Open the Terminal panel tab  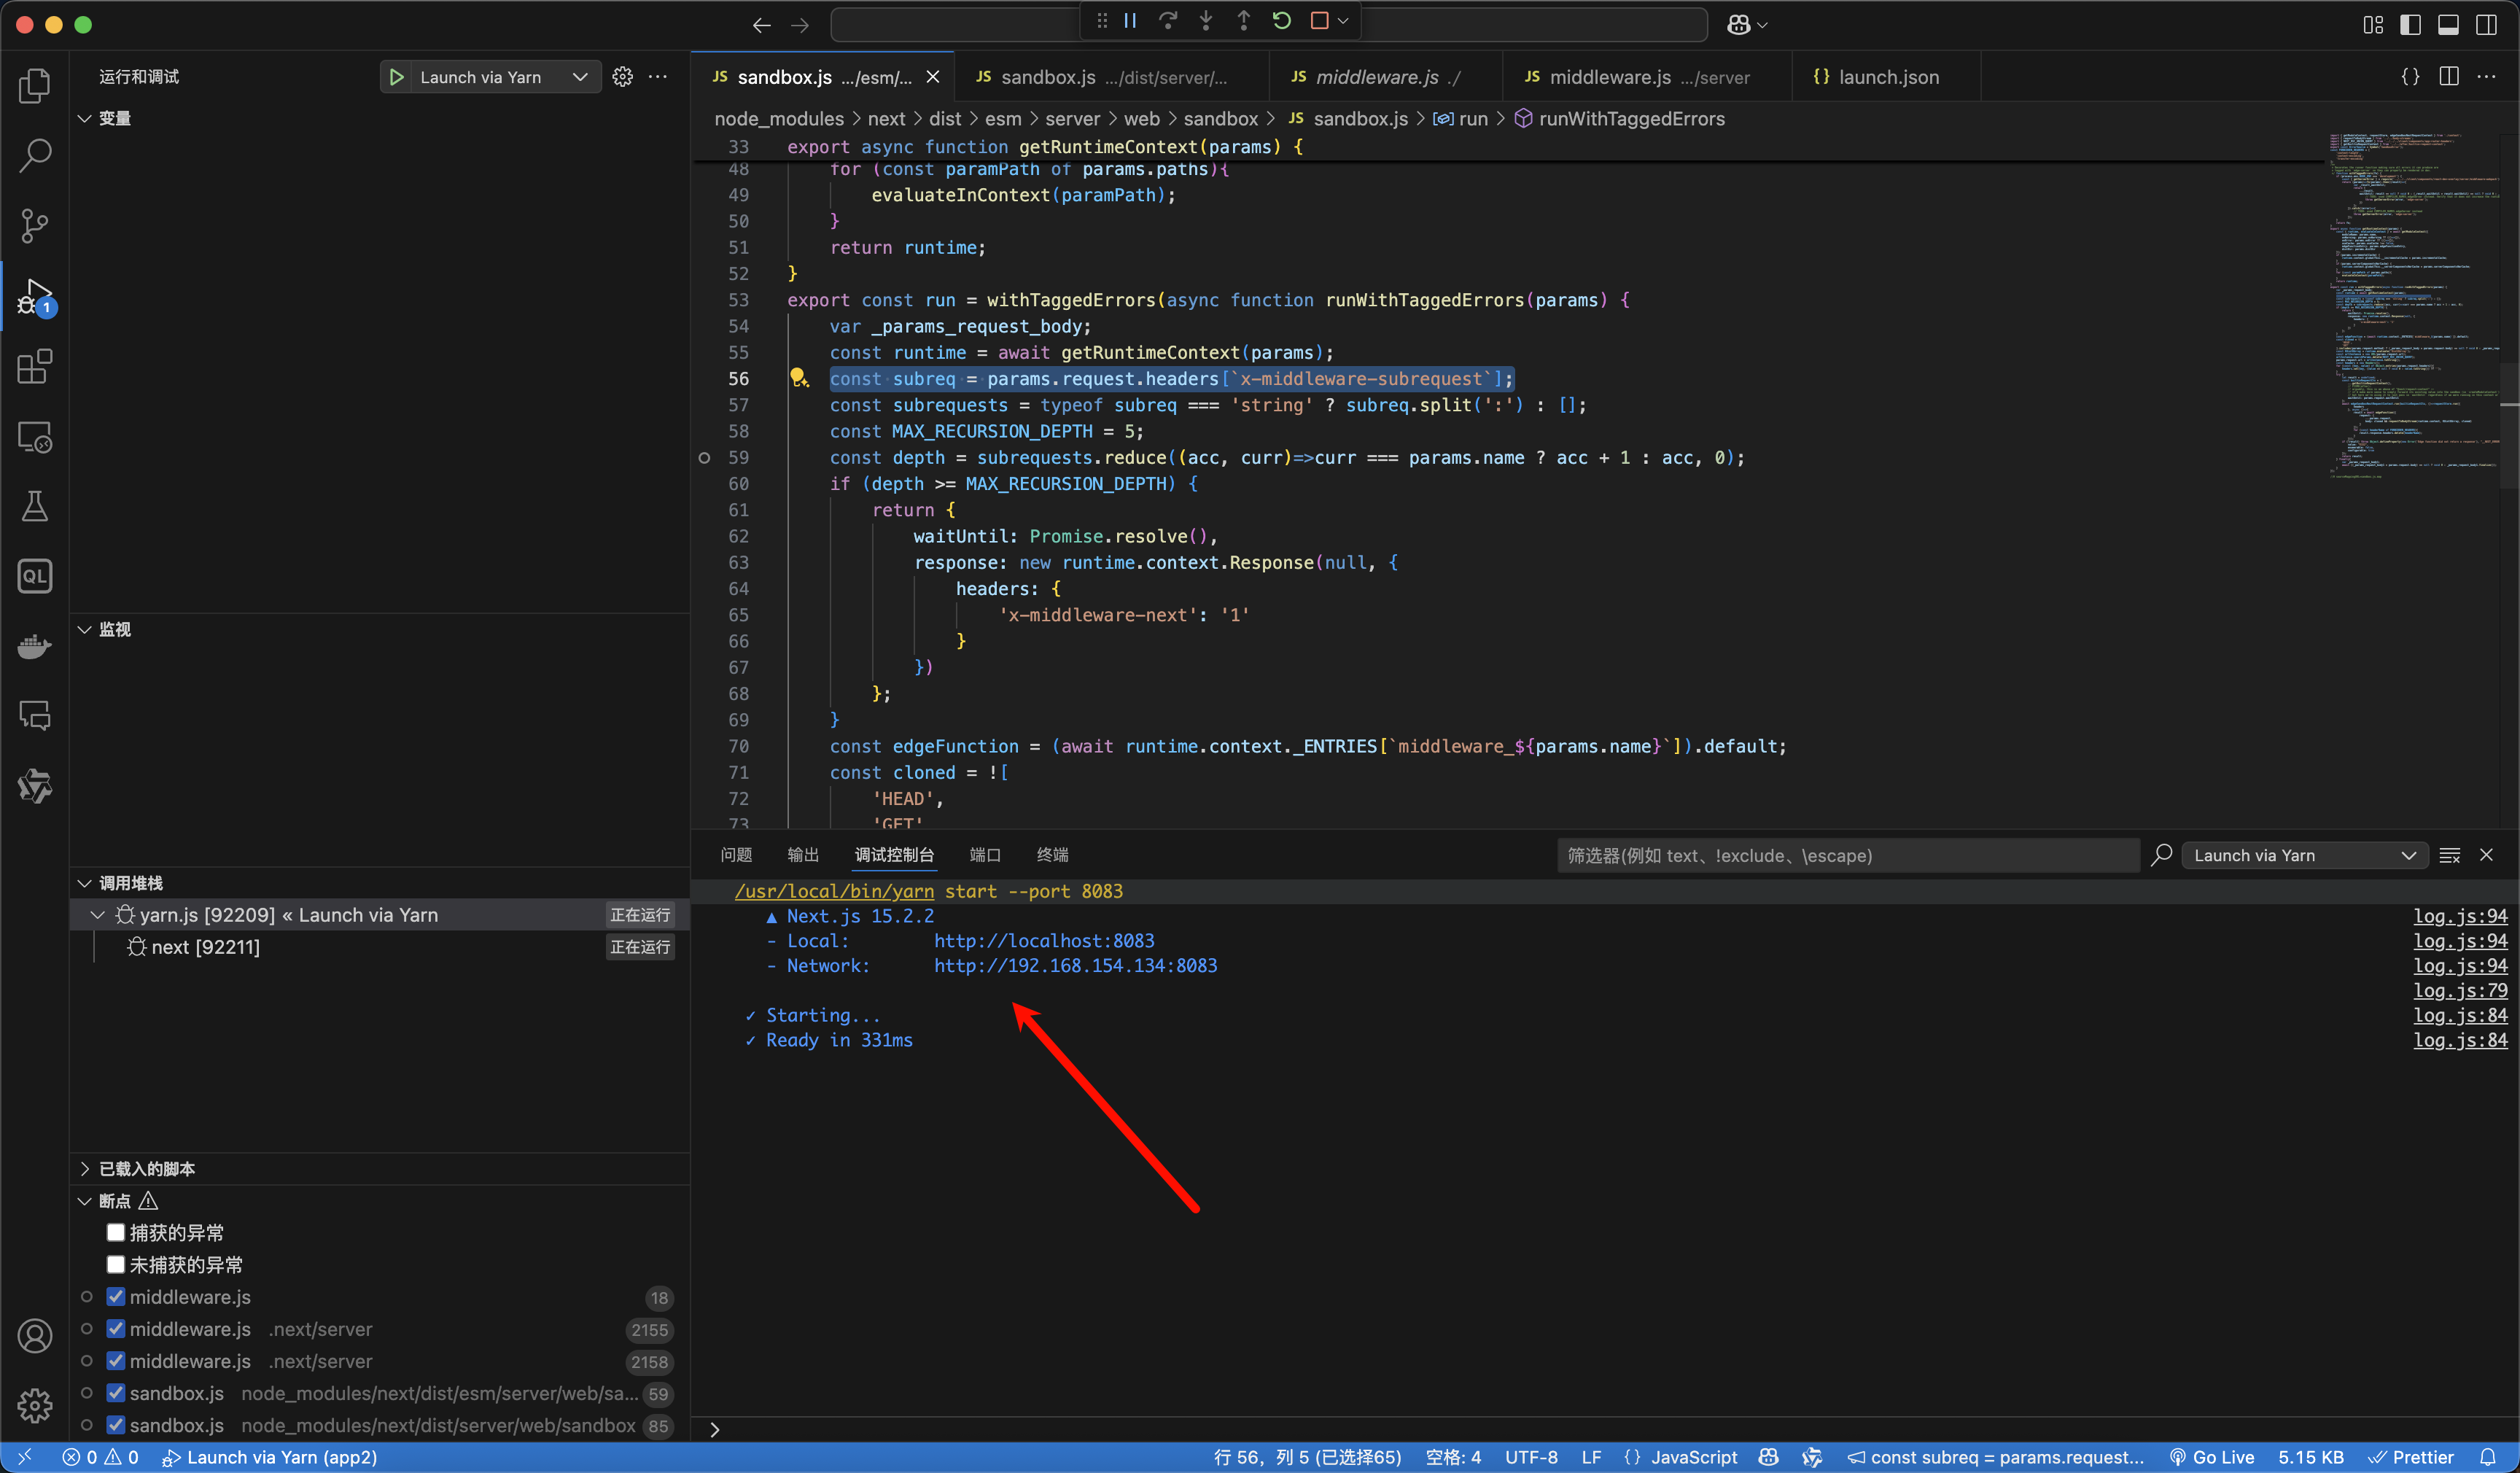[x=1052, y=855]
